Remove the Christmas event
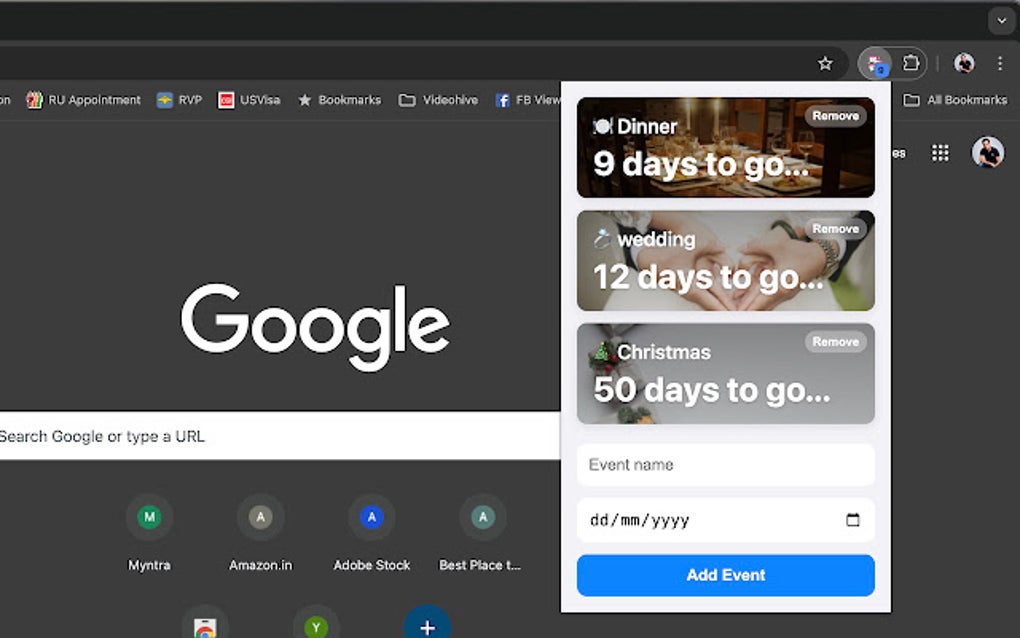This screenshot has width=1020, height=638. [835, 342]
